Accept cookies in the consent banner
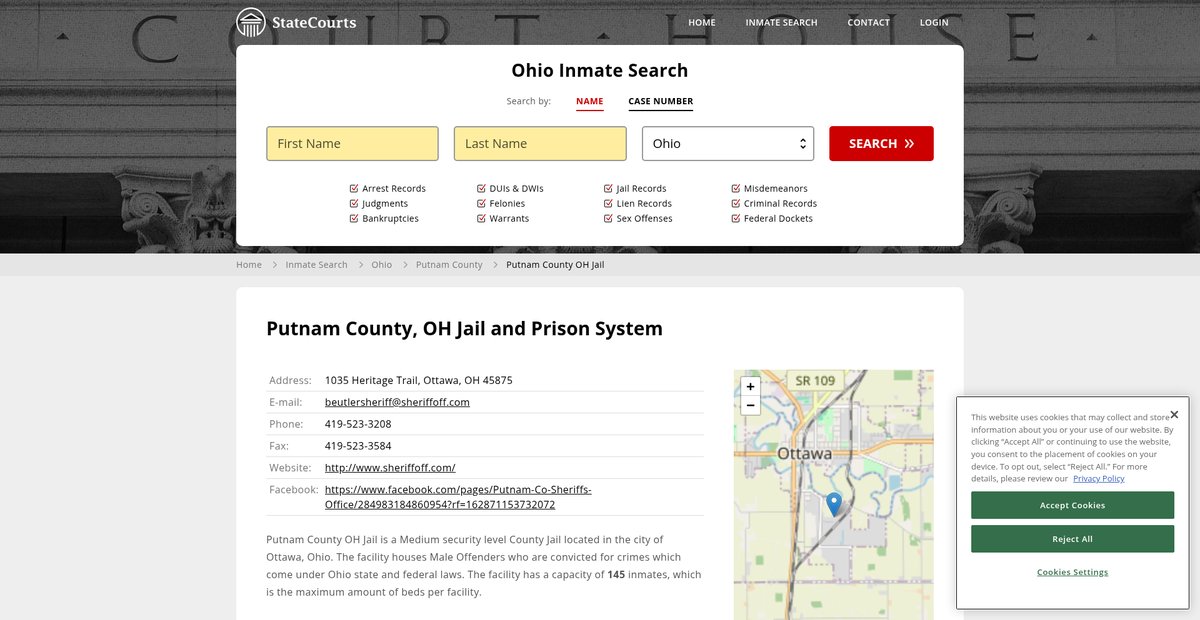 click(x=1072, y=505)
